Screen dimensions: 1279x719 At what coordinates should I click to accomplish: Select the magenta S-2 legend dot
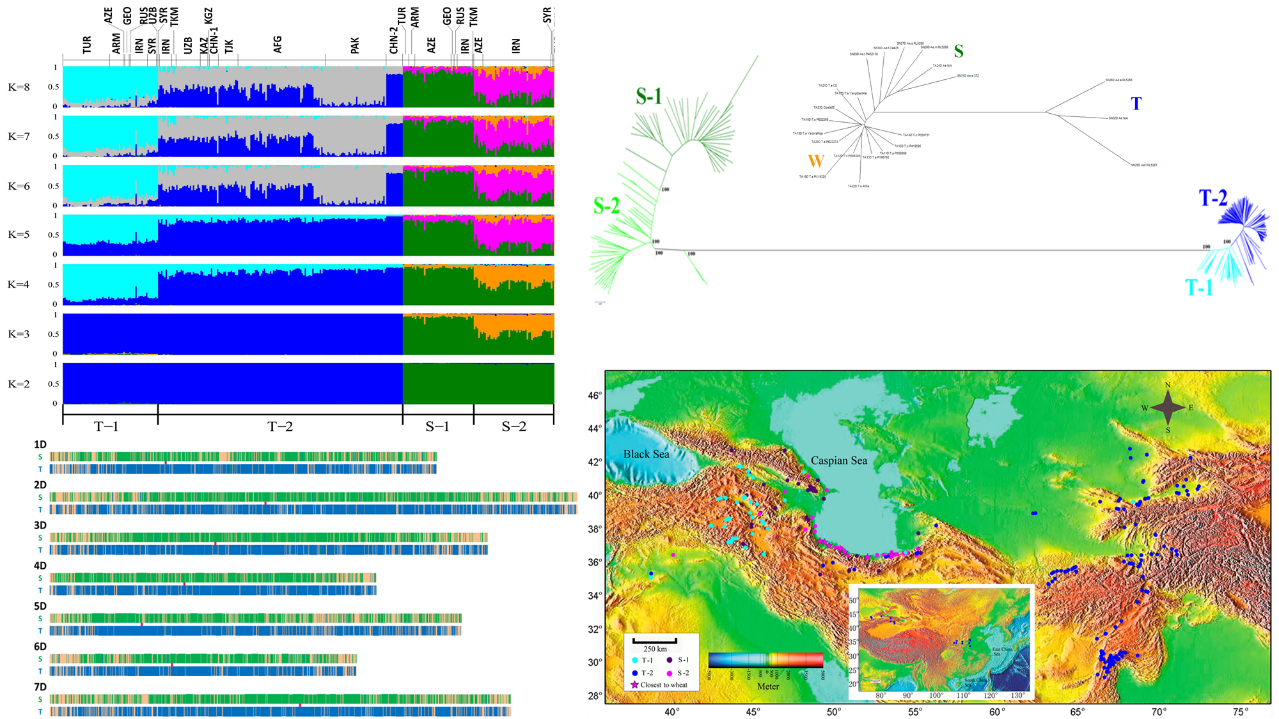[x=669, y=672]
